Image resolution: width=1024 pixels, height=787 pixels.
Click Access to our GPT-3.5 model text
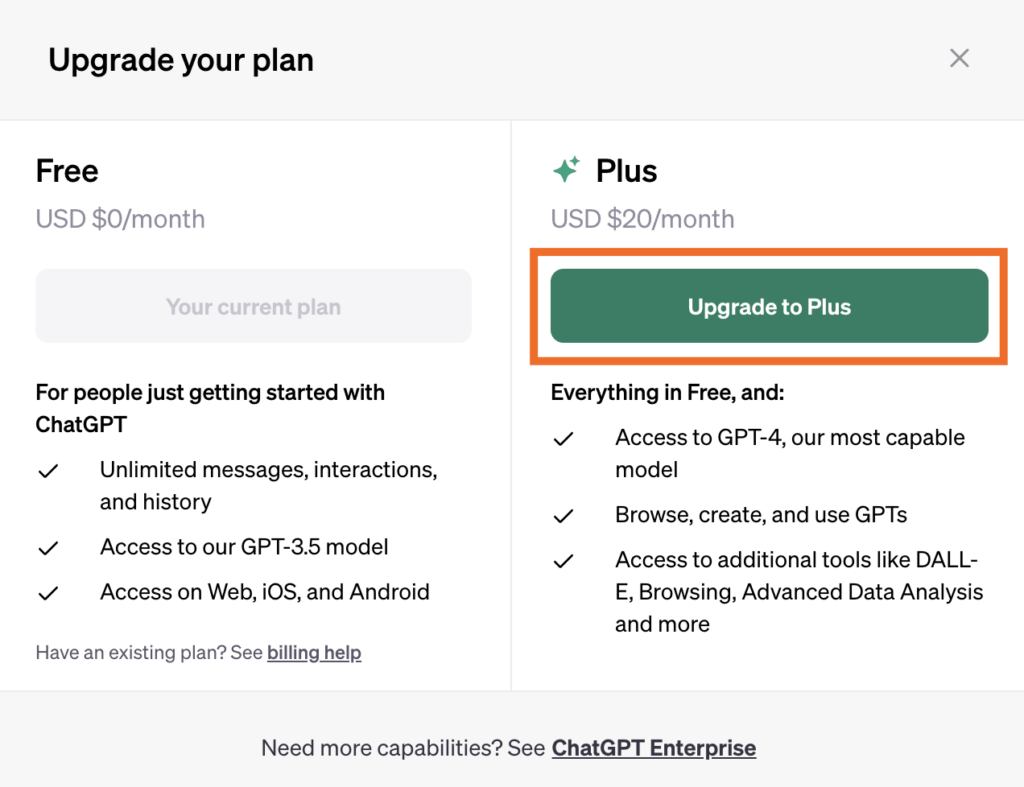(244, 547)
